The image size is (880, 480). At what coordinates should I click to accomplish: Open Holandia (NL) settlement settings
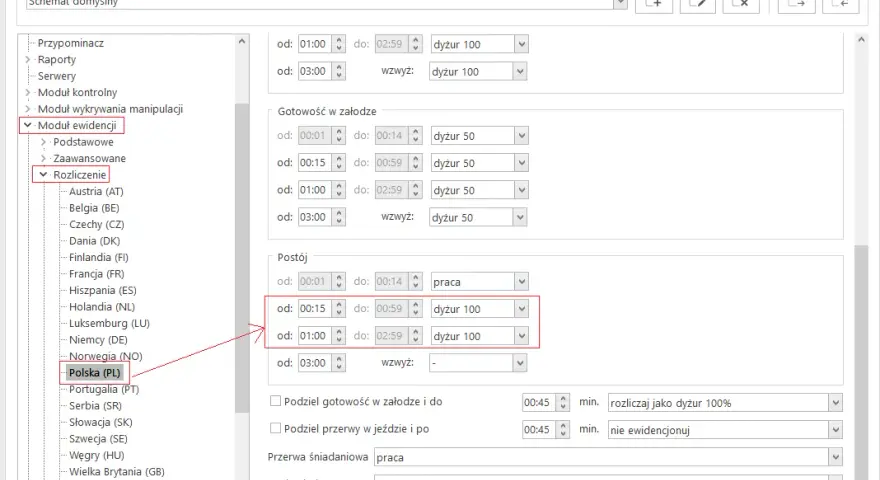tap(102, 307)
